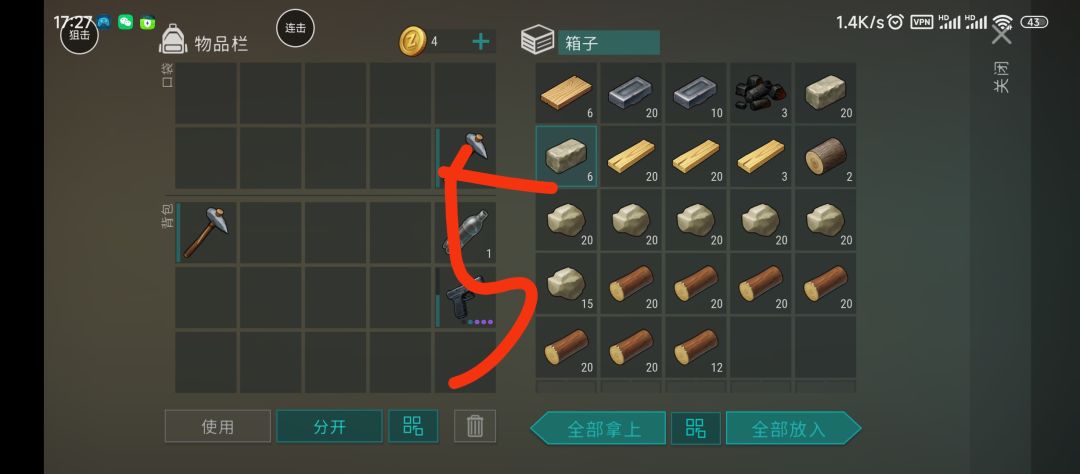Click the 分开 (Split) button
The width and height of the screenshot is (1080, 474).
(x=329, y=426)
